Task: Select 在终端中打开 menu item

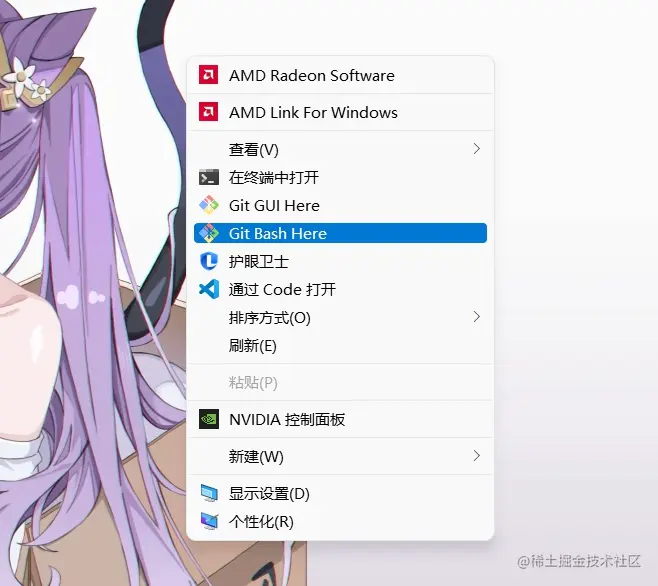Action: [340, 177]
